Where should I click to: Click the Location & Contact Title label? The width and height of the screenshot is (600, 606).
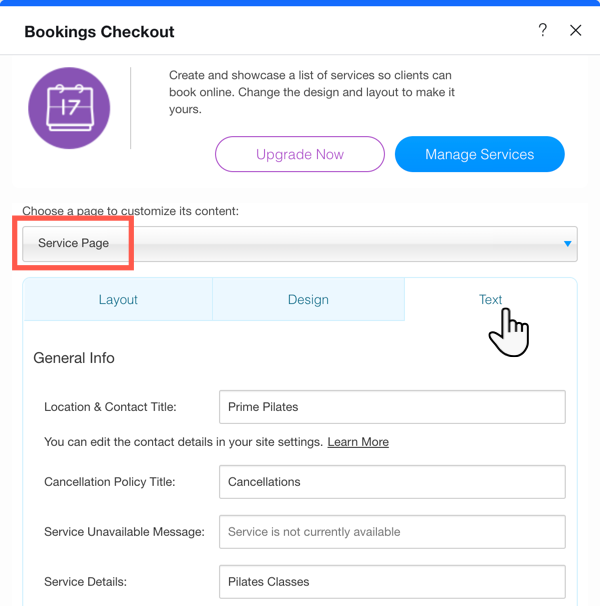click(110, 407)
